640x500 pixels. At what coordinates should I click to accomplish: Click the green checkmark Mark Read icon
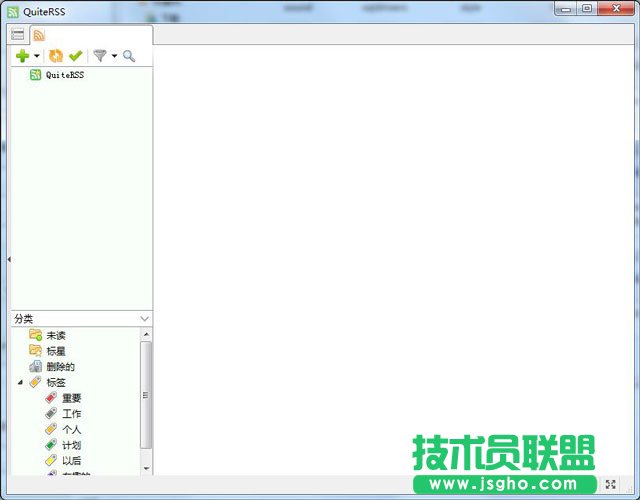point(75,56)
